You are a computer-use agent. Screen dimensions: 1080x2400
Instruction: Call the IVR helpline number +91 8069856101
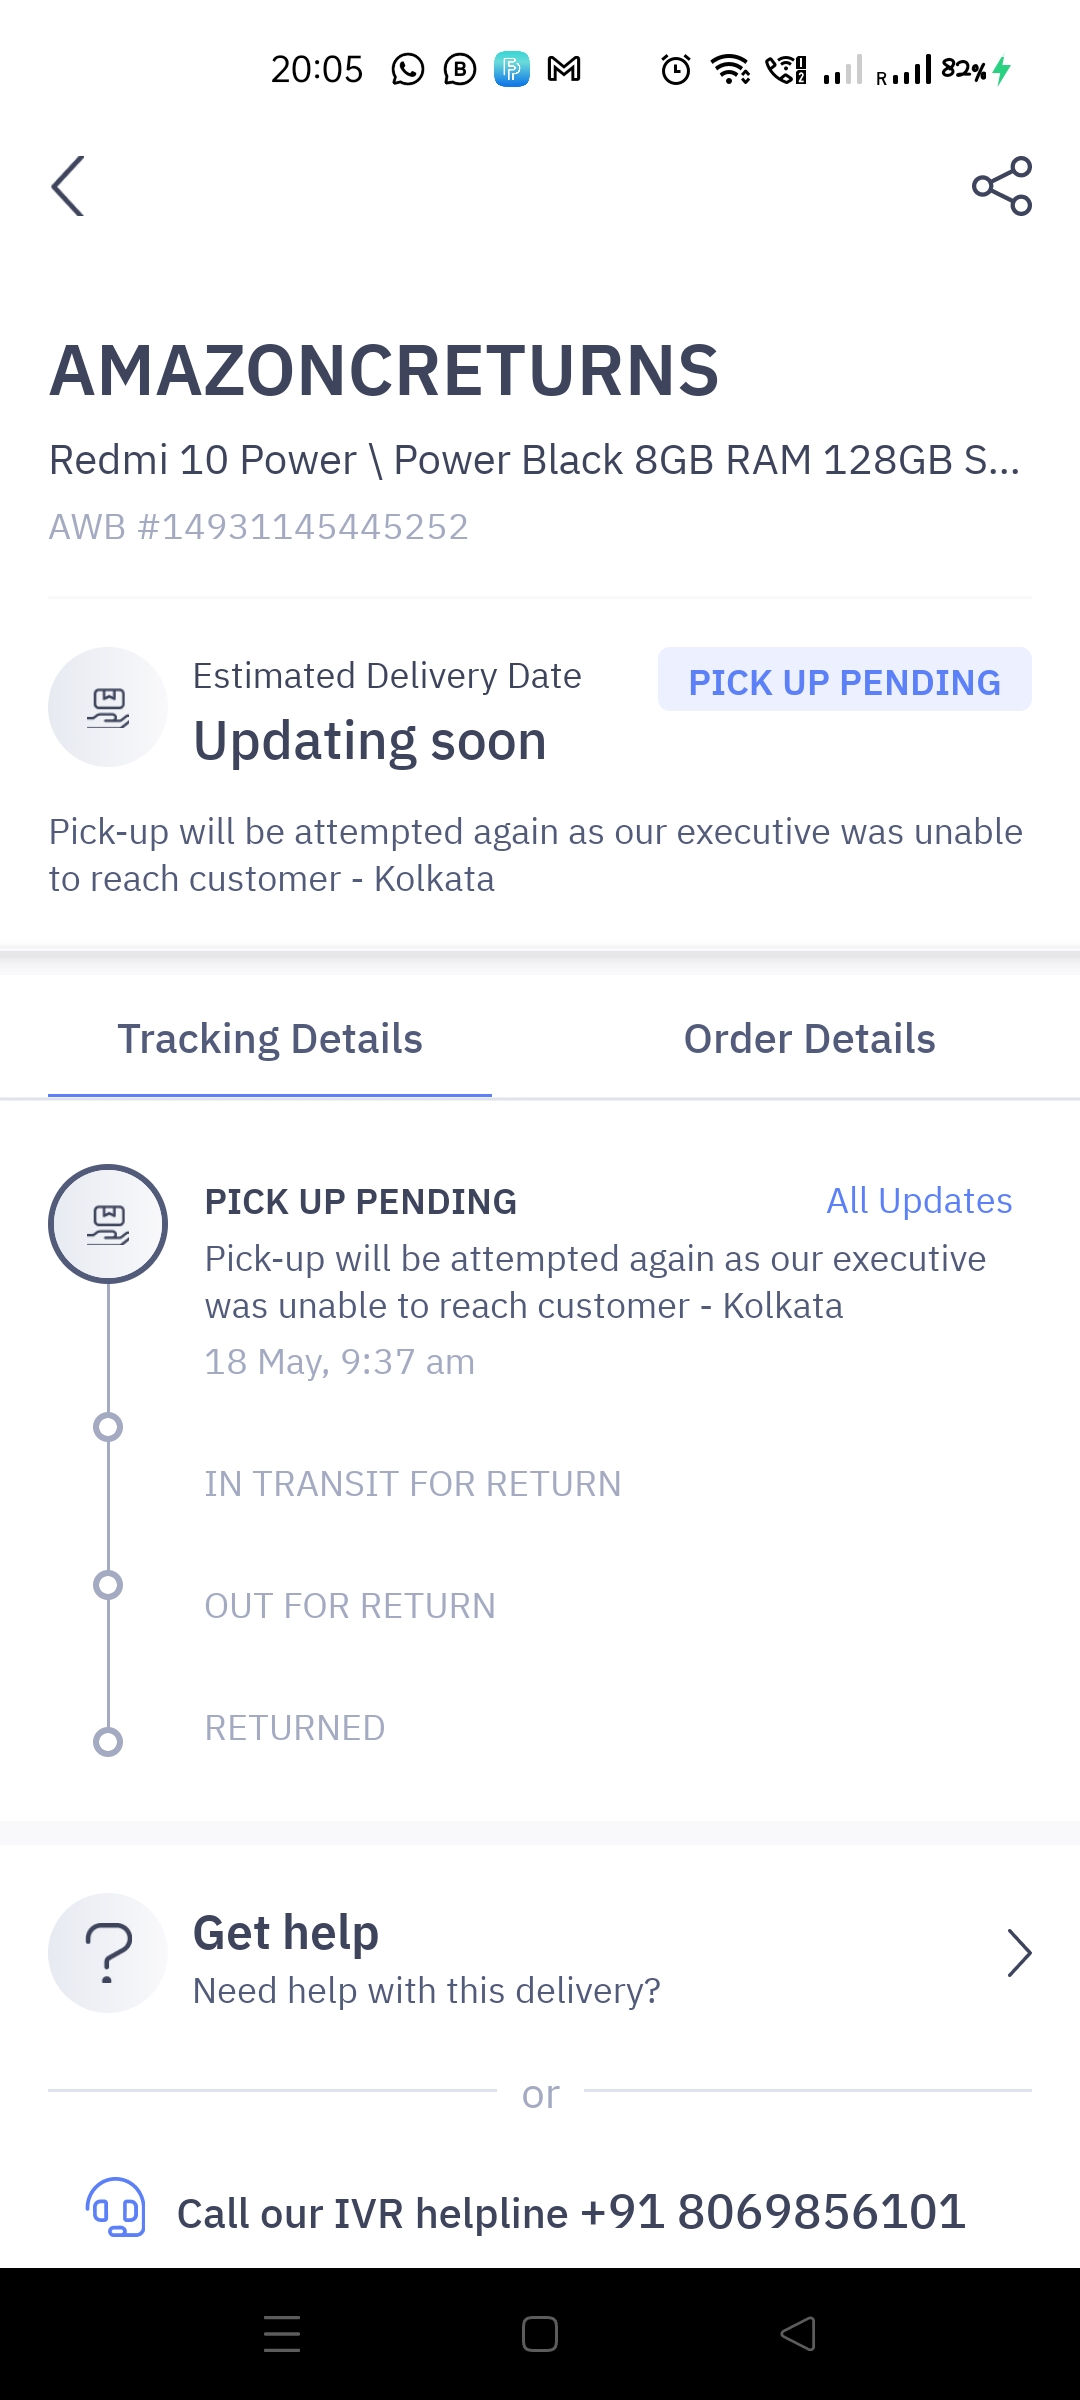click(772, 2212)
